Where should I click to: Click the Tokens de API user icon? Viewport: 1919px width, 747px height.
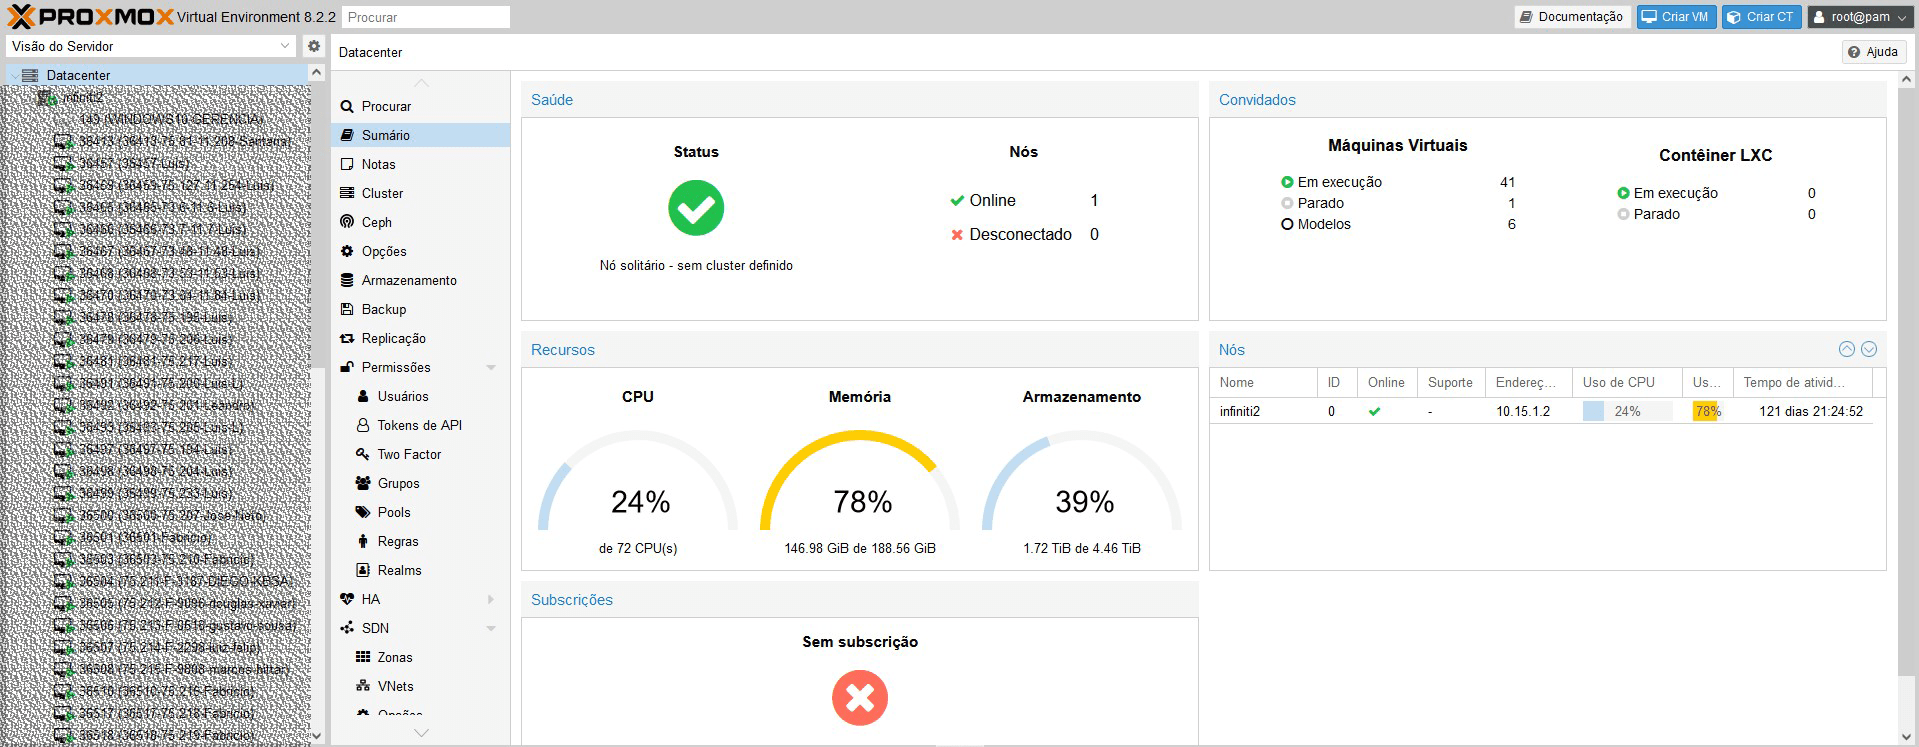click(363, 425)
